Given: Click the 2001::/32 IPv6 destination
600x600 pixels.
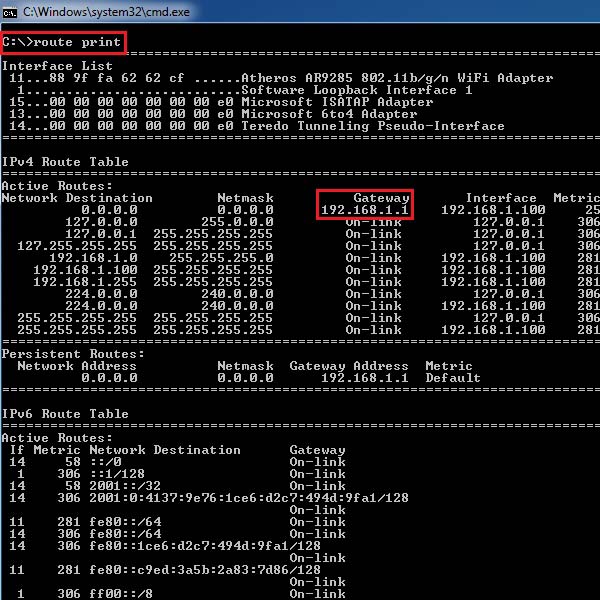Looking at the screenshot, I should click(125, 486).
